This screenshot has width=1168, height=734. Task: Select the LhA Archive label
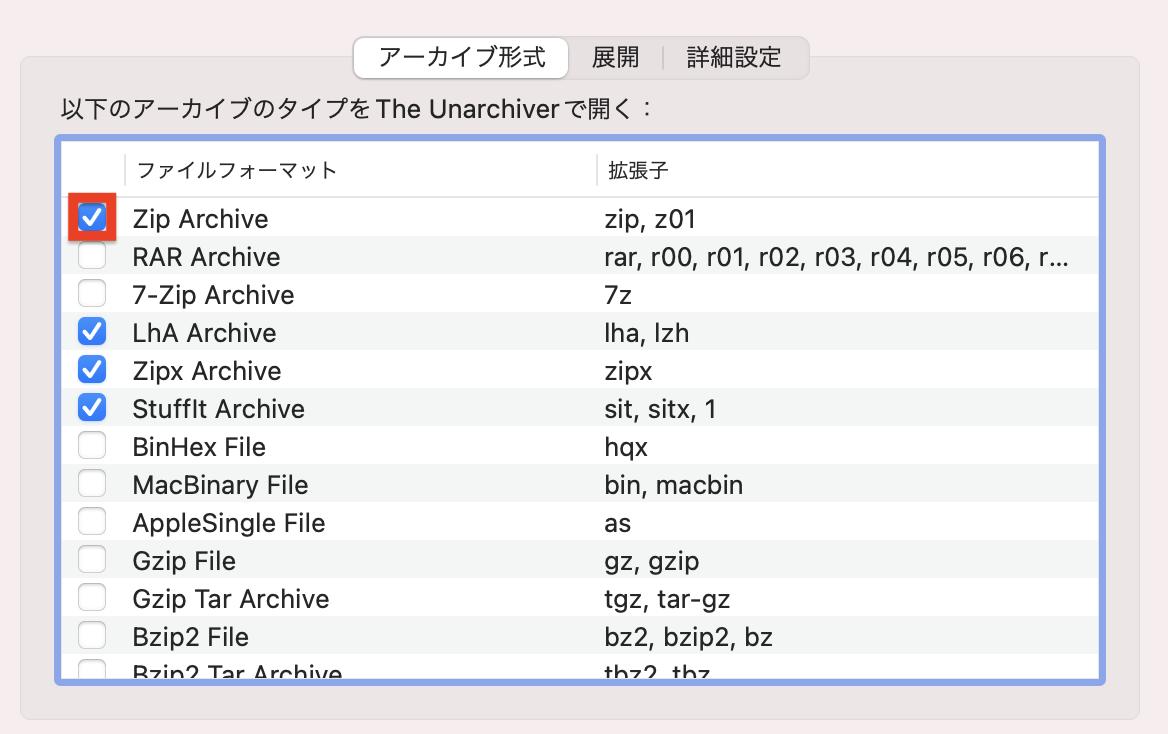[204, 333]
